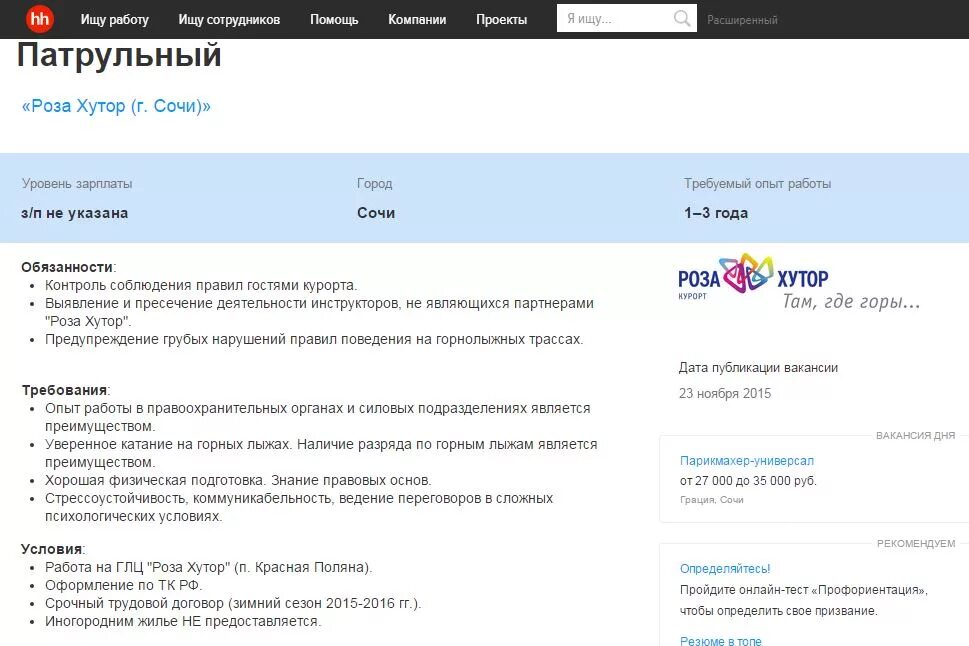This screenshot has width=969, height=646.
Task: Click the search magnifier icon
Action: pos(682,19)
